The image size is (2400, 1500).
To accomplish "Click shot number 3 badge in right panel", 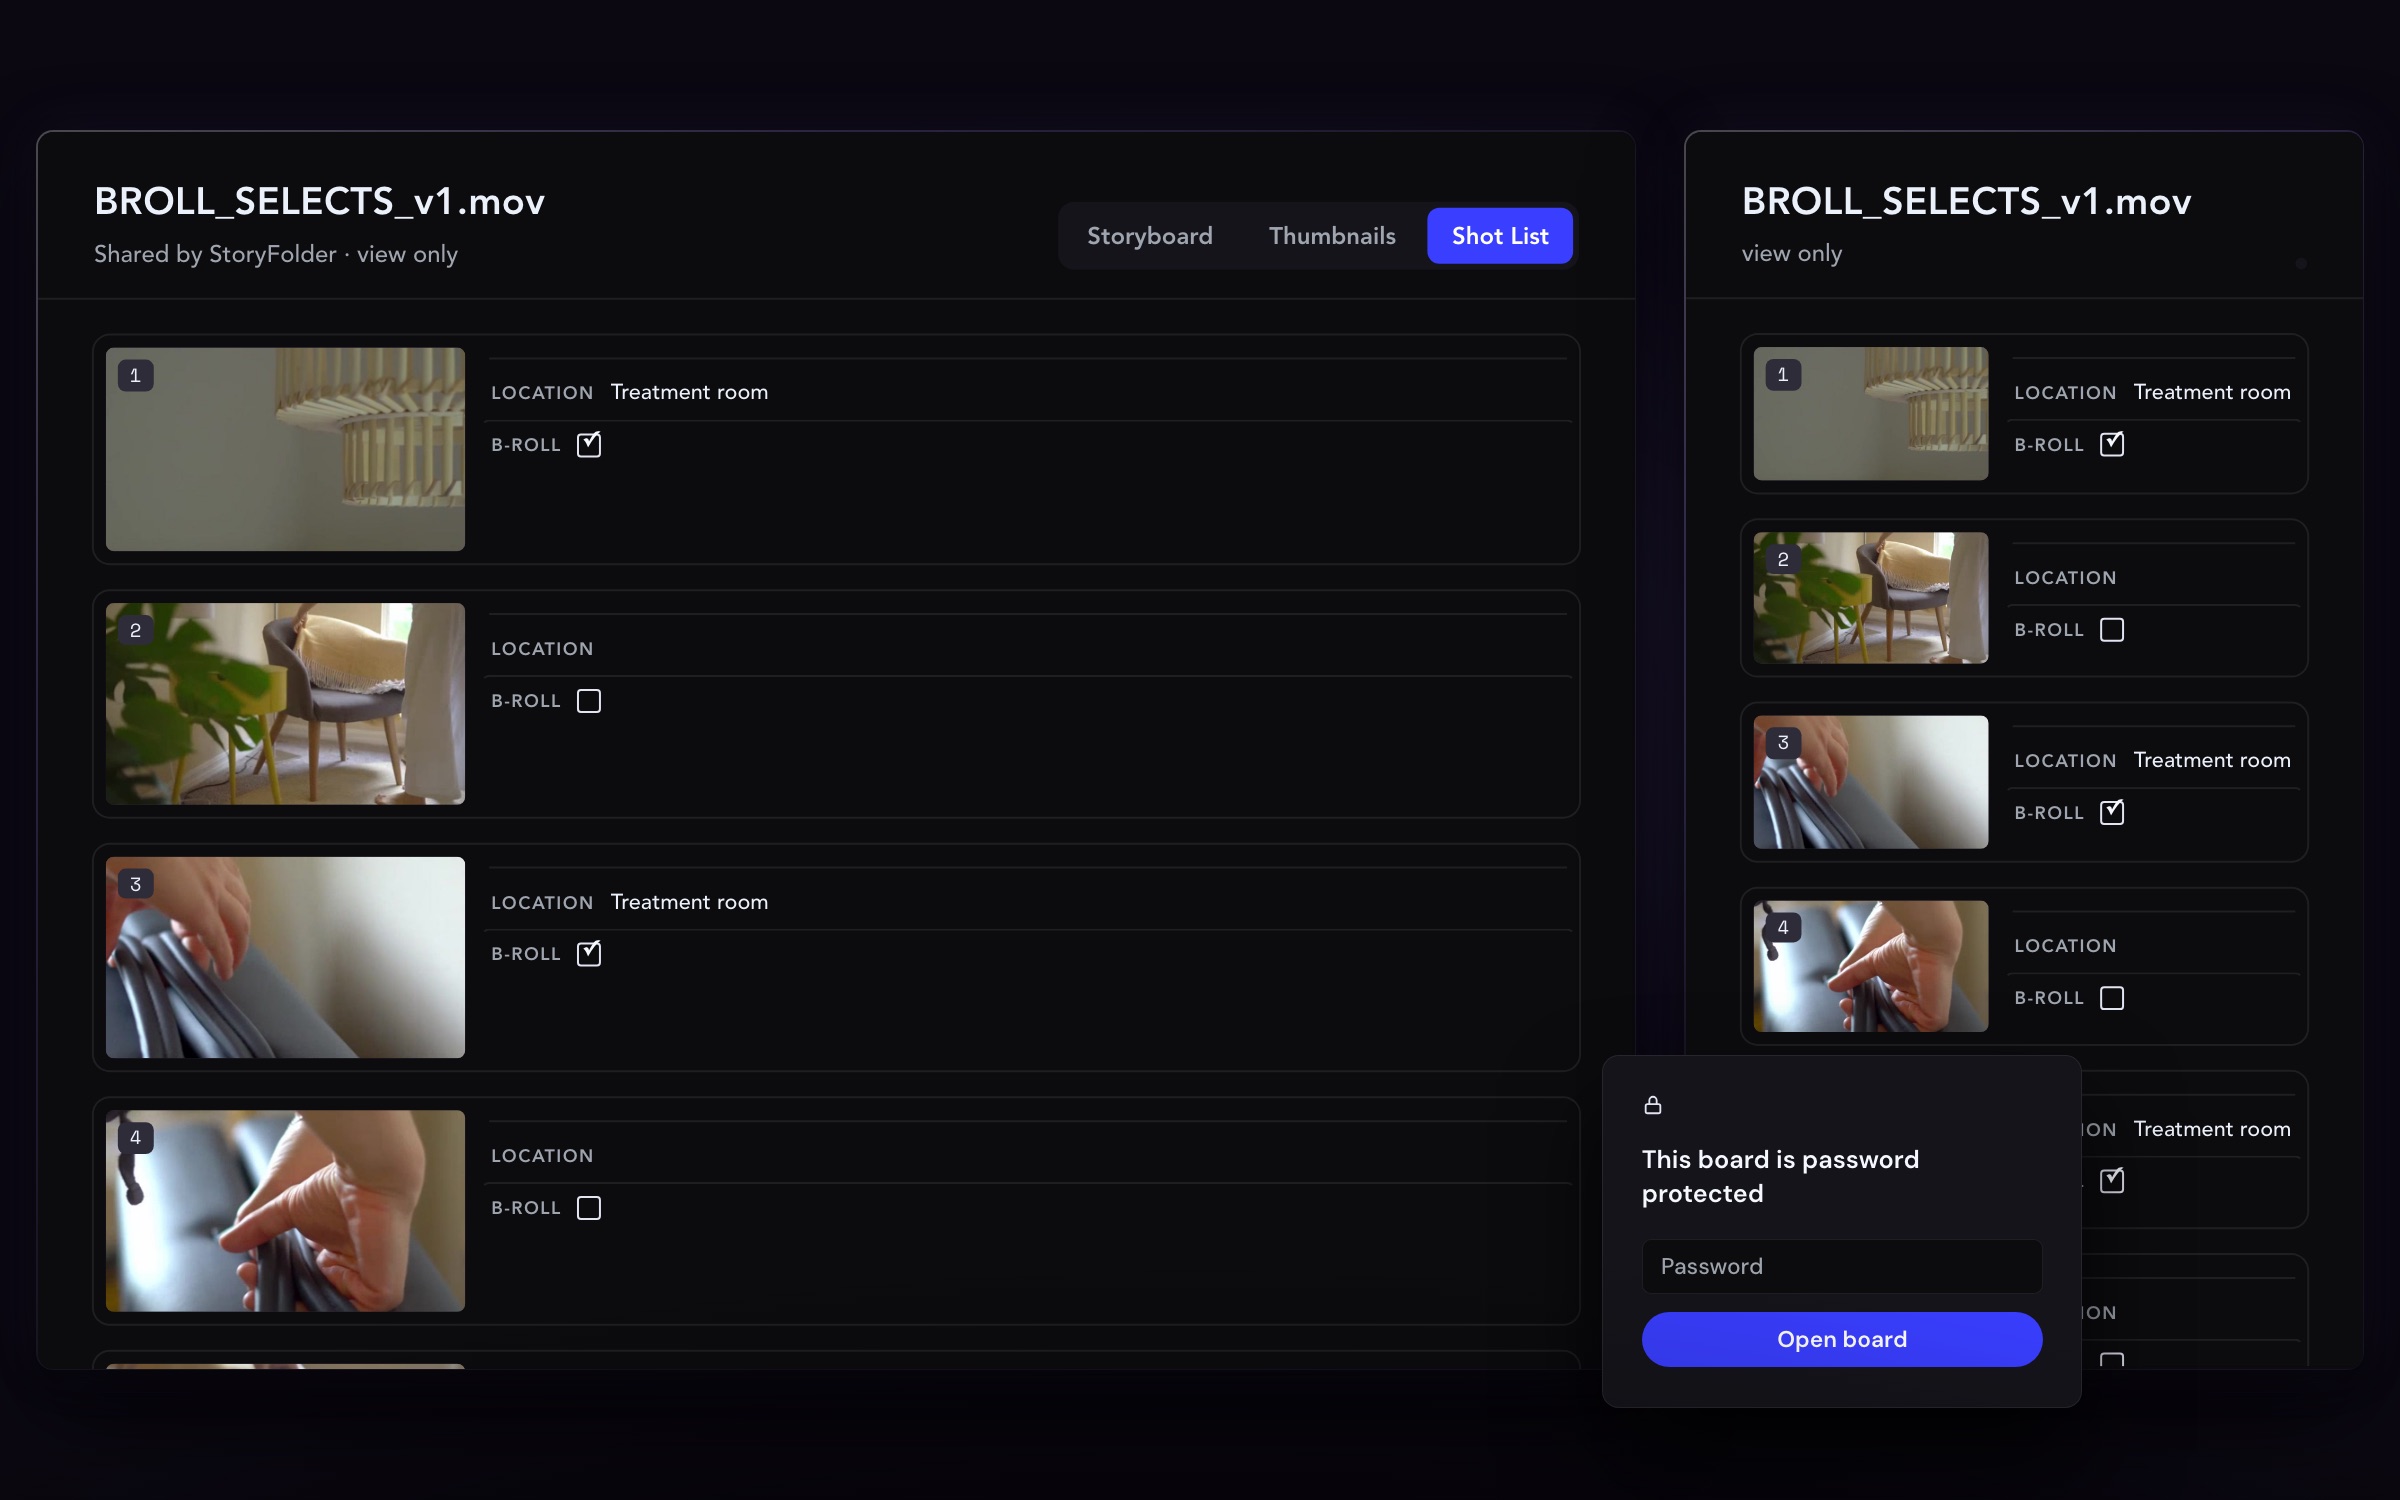I will (x=1783, y=743).
